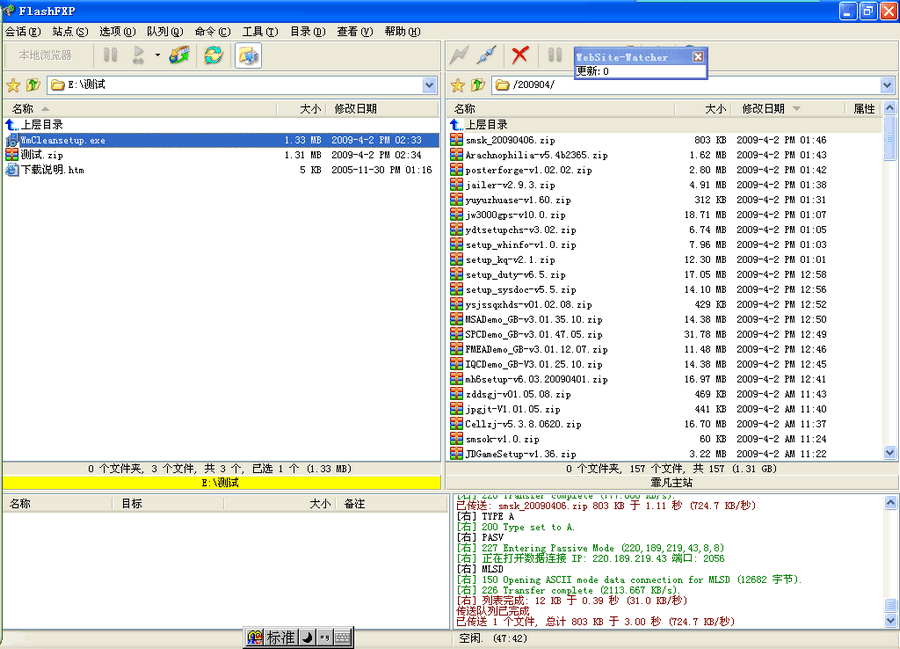Image resolution: width=900 pixels, height=649 pixels.
Task: Click the soft keyboard icon in language bar
Action: (344, 638)
